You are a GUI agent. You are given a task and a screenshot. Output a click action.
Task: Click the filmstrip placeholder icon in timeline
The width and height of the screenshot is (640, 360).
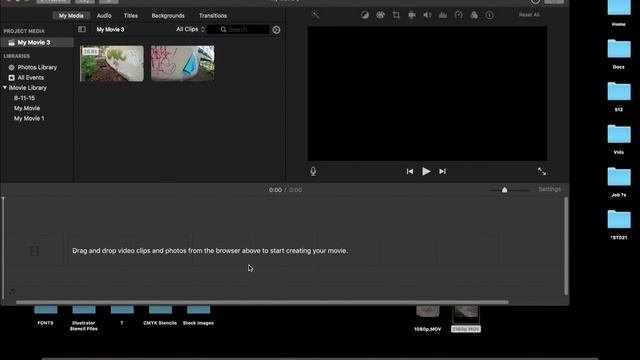pyautogui.click(x=35, y=251)
